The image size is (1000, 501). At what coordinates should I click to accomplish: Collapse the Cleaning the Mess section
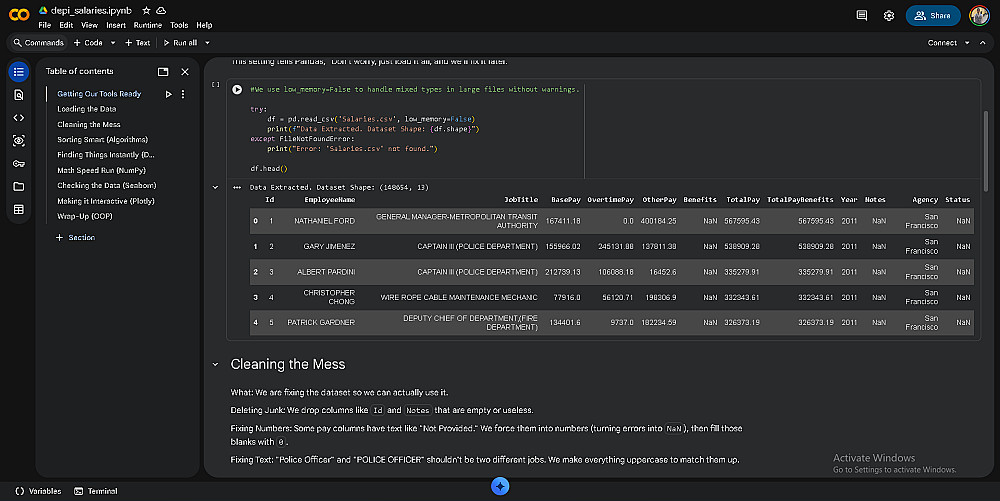pos(215,365)
